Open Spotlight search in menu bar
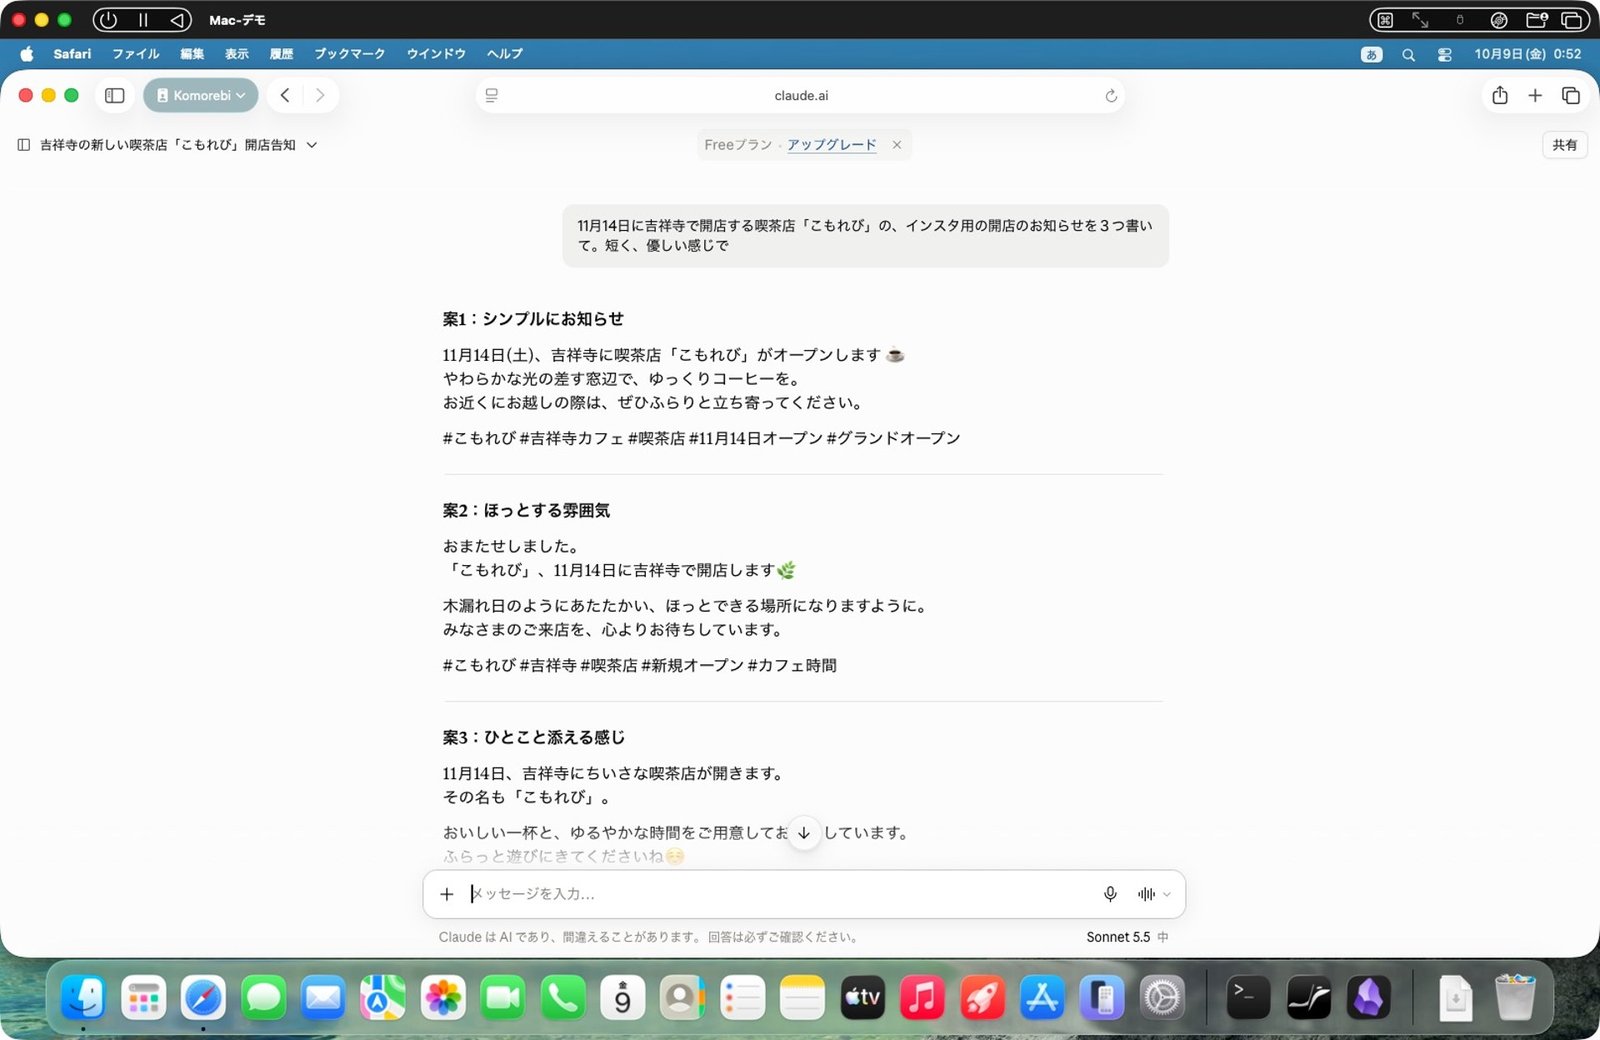 click(x=1408, y=55)
